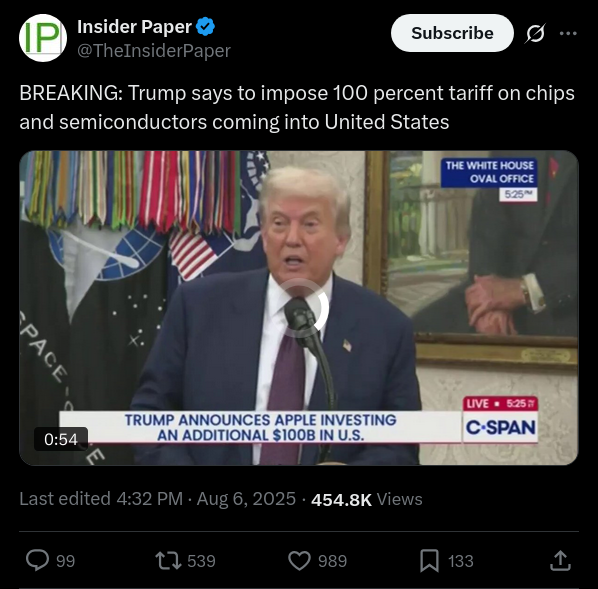Viewport: 598px width, 589px height.
Task: Bookmark this post
Action: [x=429, y=561]
